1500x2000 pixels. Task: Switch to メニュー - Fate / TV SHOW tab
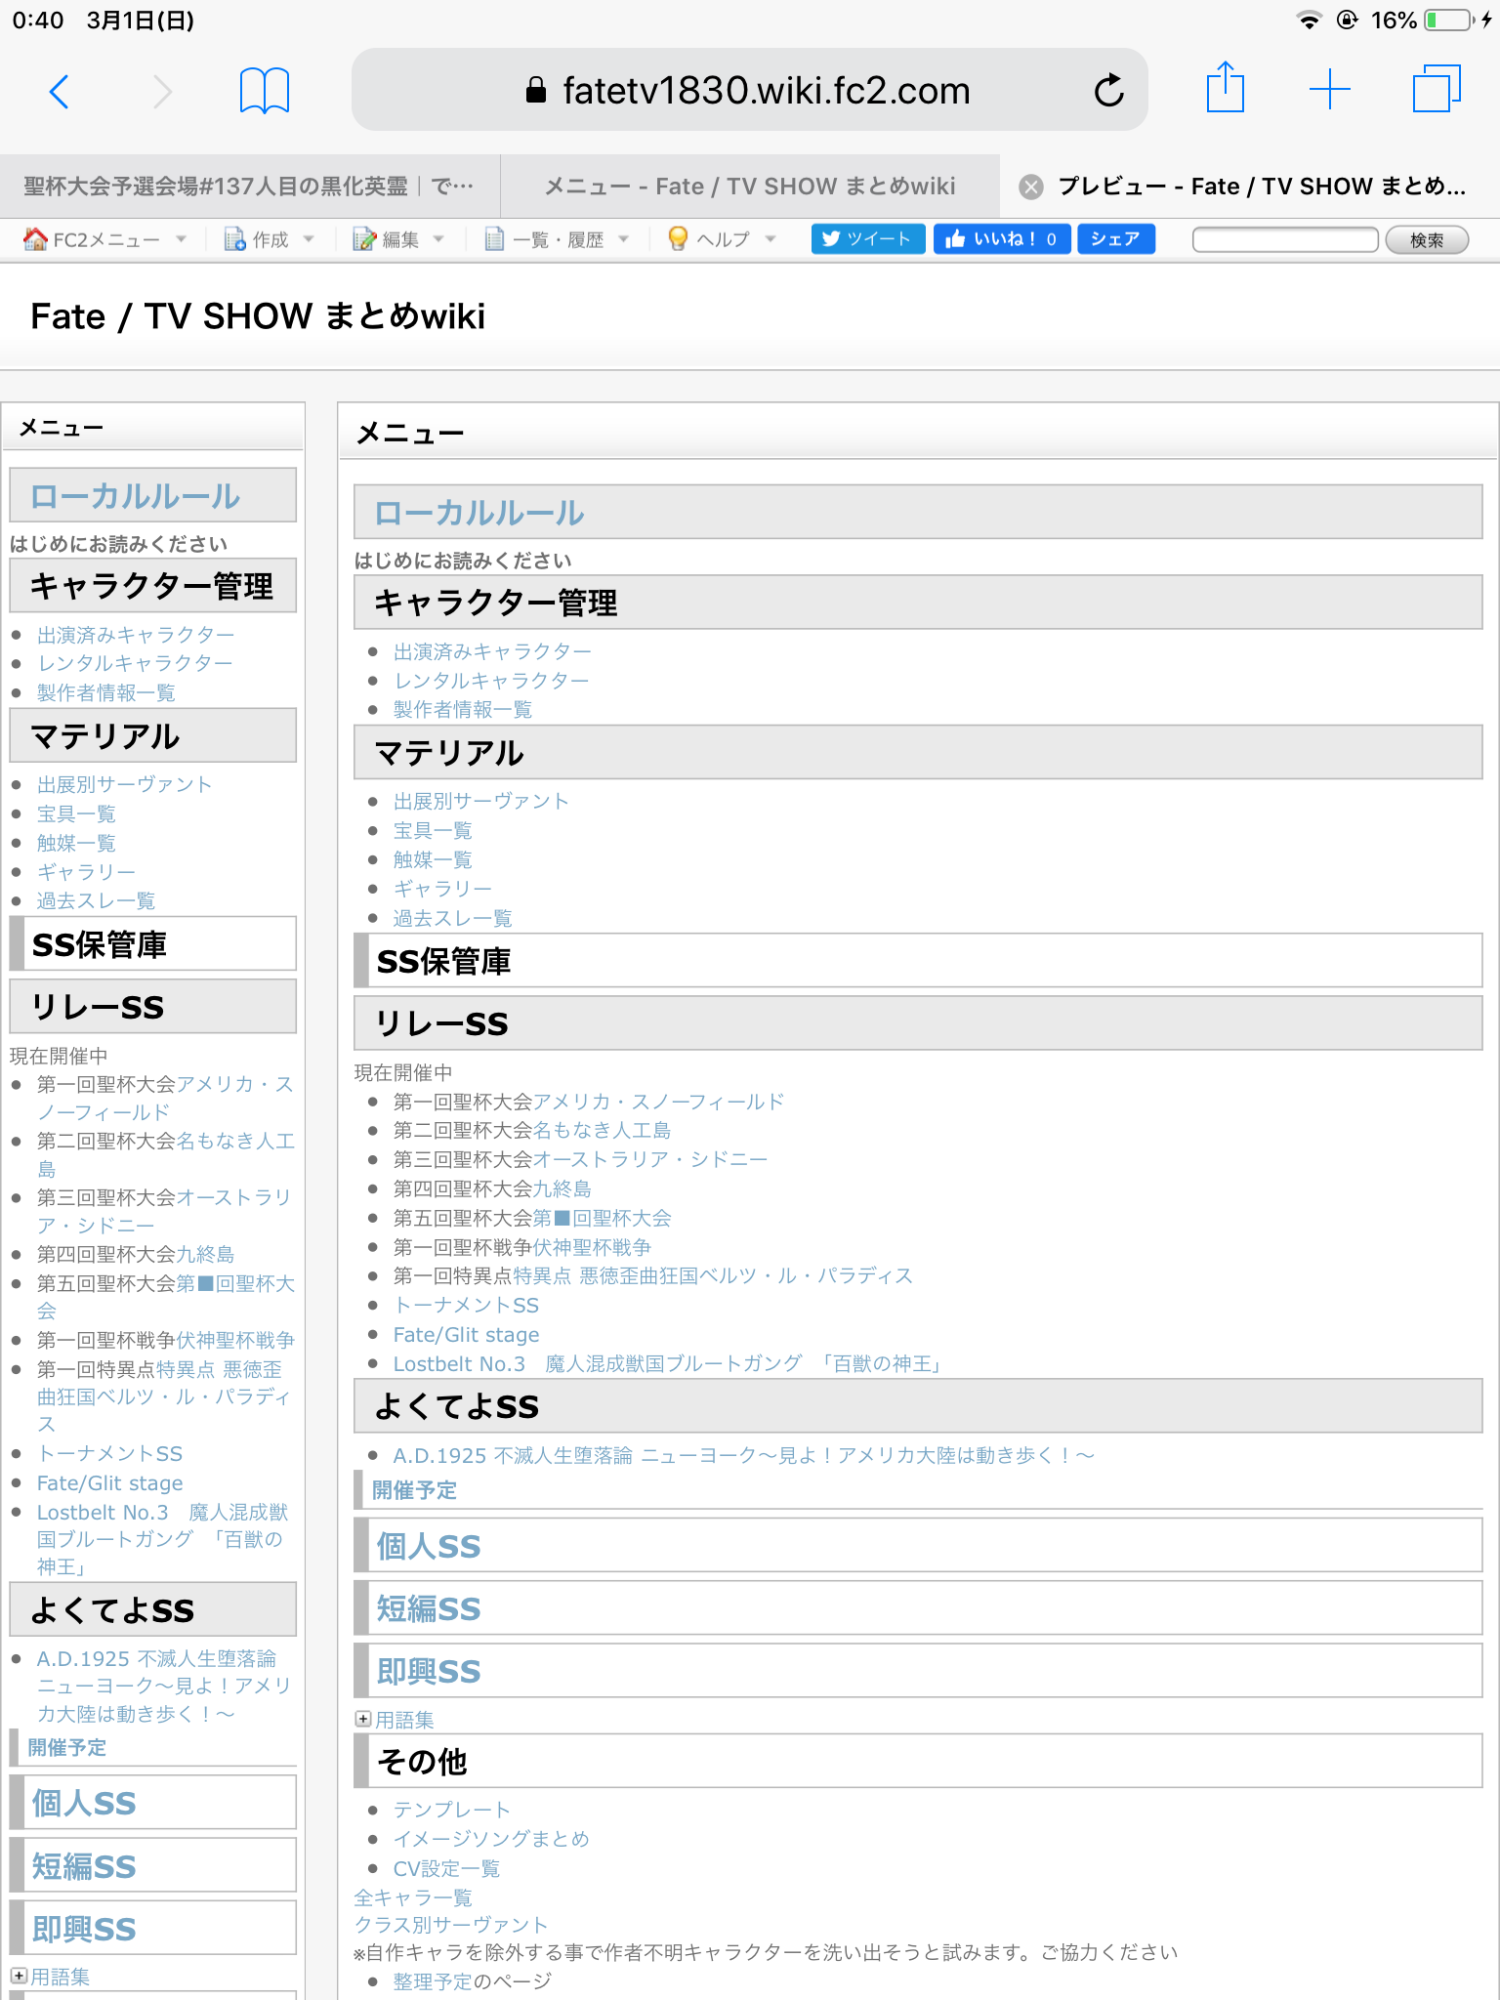tap(749, 187)
